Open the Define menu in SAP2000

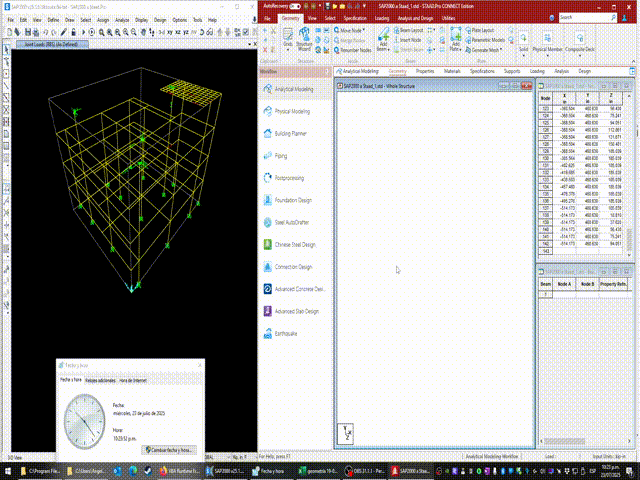pyautogui.click(x=53, y=20)
